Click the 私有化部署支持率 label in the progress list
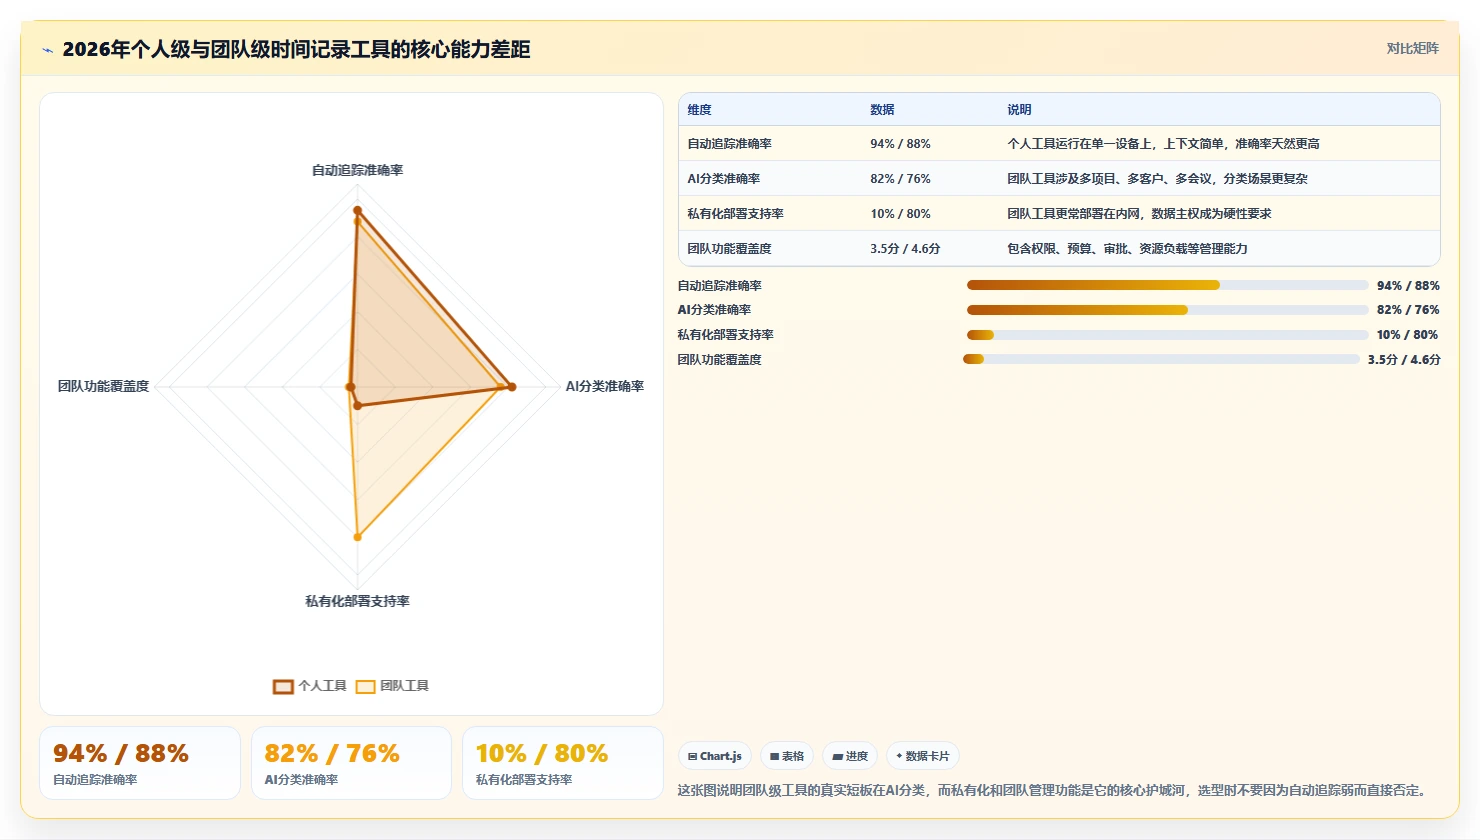 725,335
